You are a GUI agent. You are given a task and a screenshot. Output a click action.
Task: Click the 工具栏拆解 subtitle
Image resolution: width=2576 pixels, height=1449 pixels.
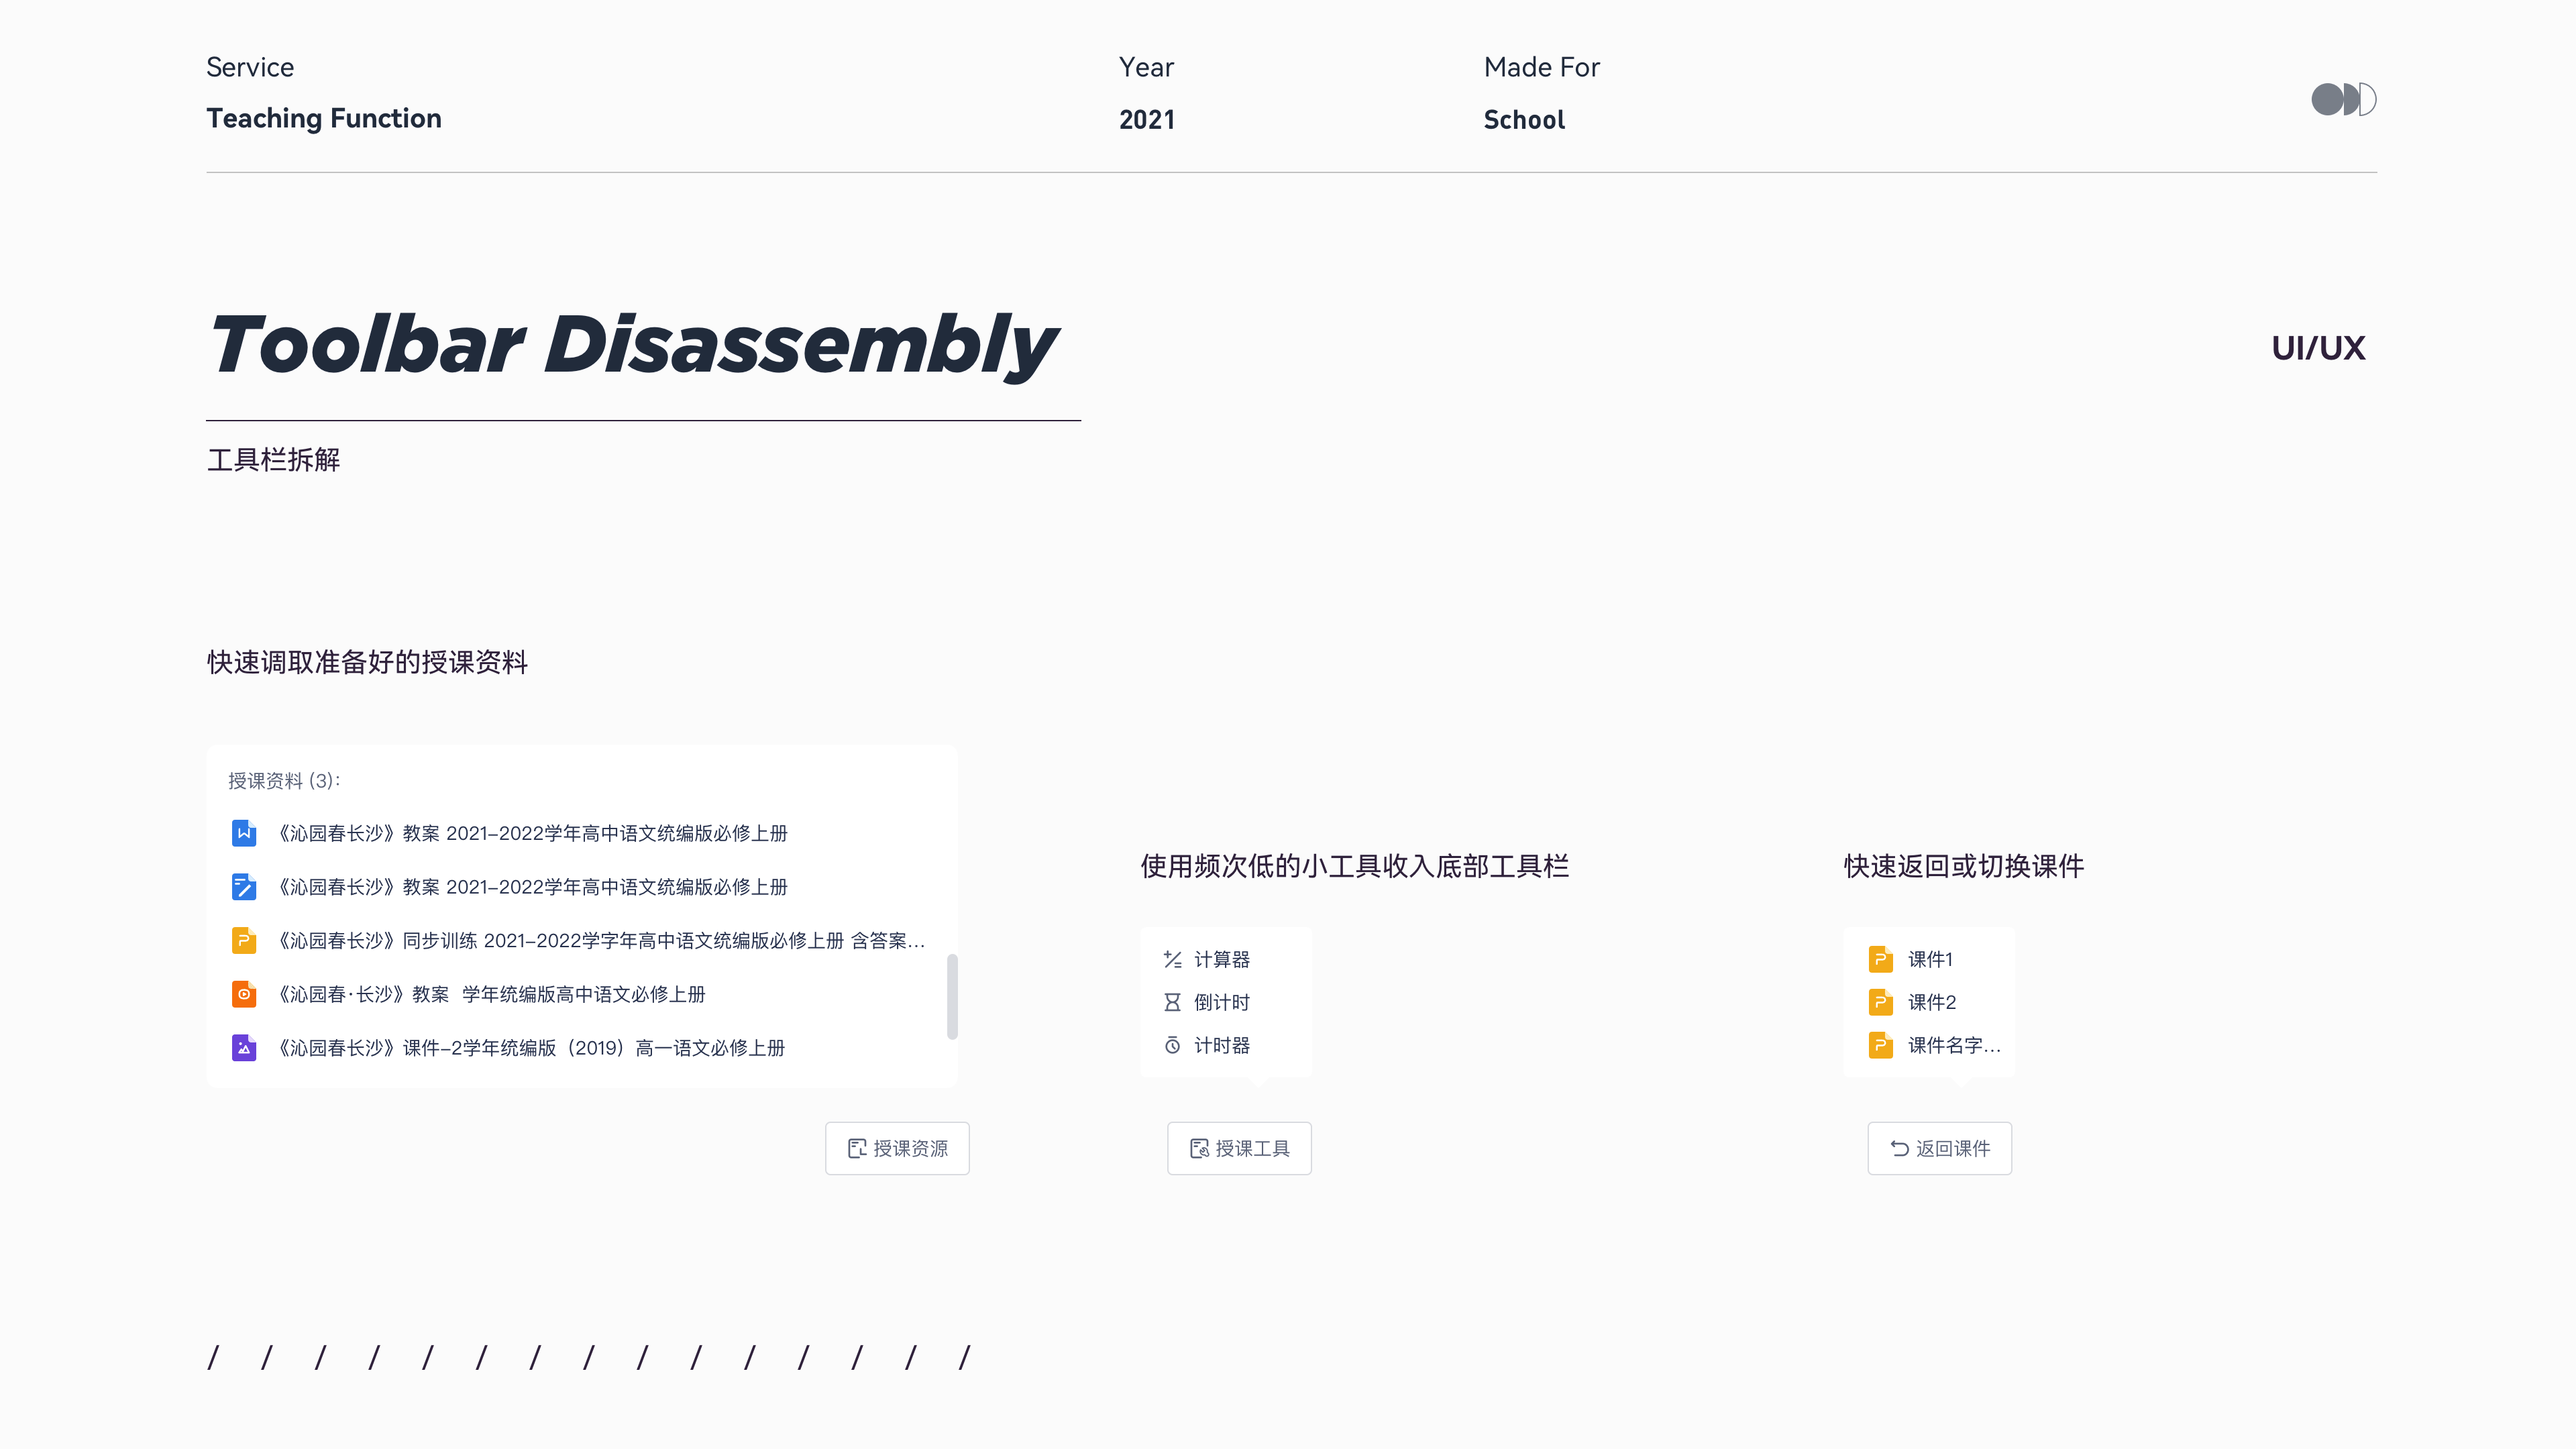273,460
